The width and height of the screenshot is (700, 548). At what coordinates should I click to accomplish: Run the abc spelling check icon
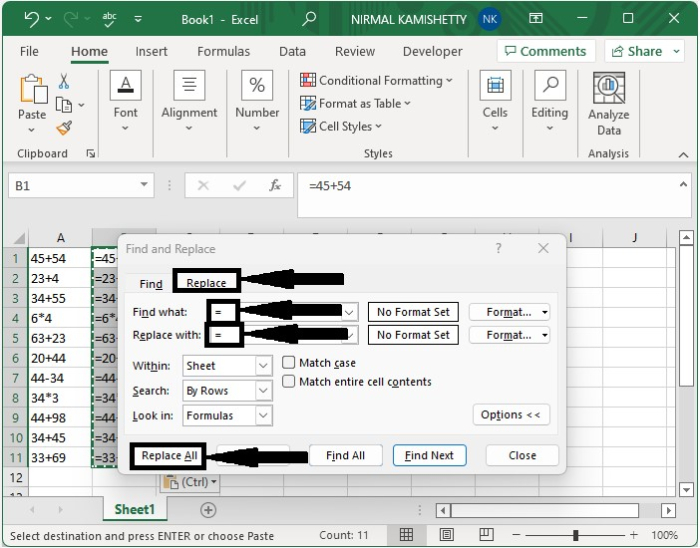tap(109, 20)
